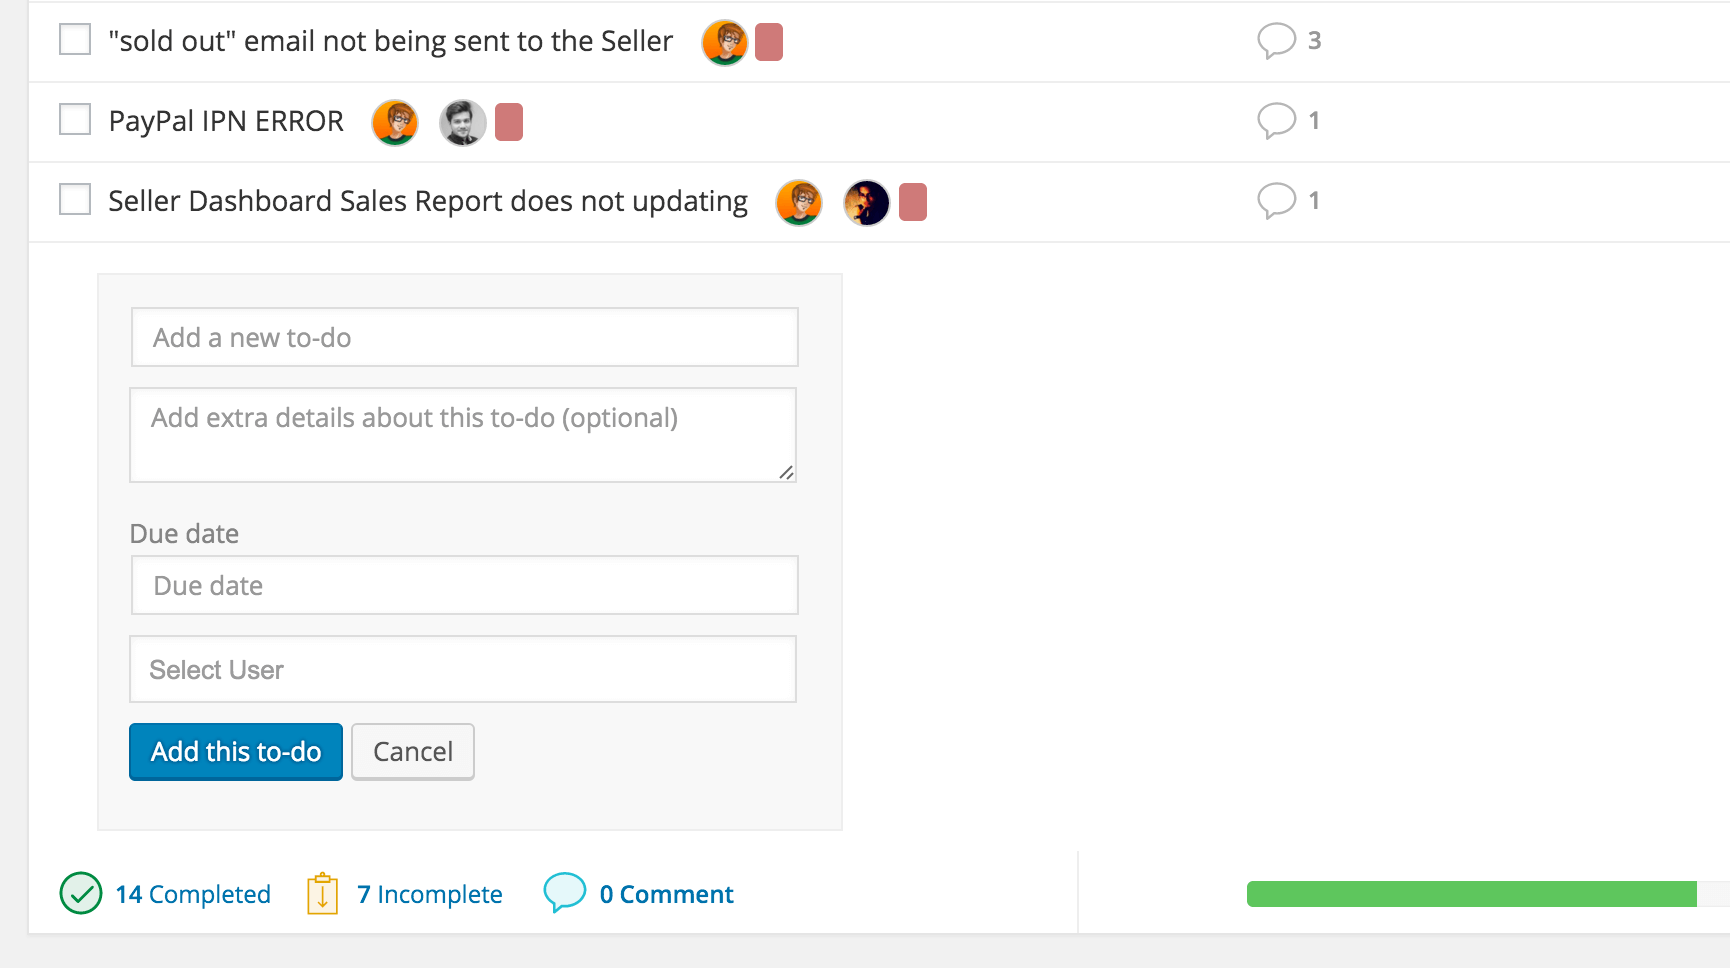Click the green progress bar
The image size is (1730, 968).
coord(1471,894)
